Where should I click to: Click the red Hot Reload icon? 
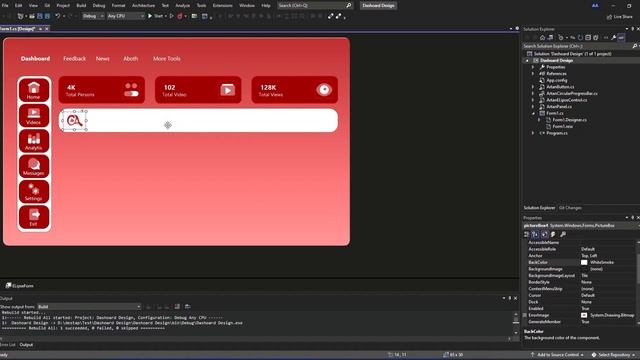point(180,16)
